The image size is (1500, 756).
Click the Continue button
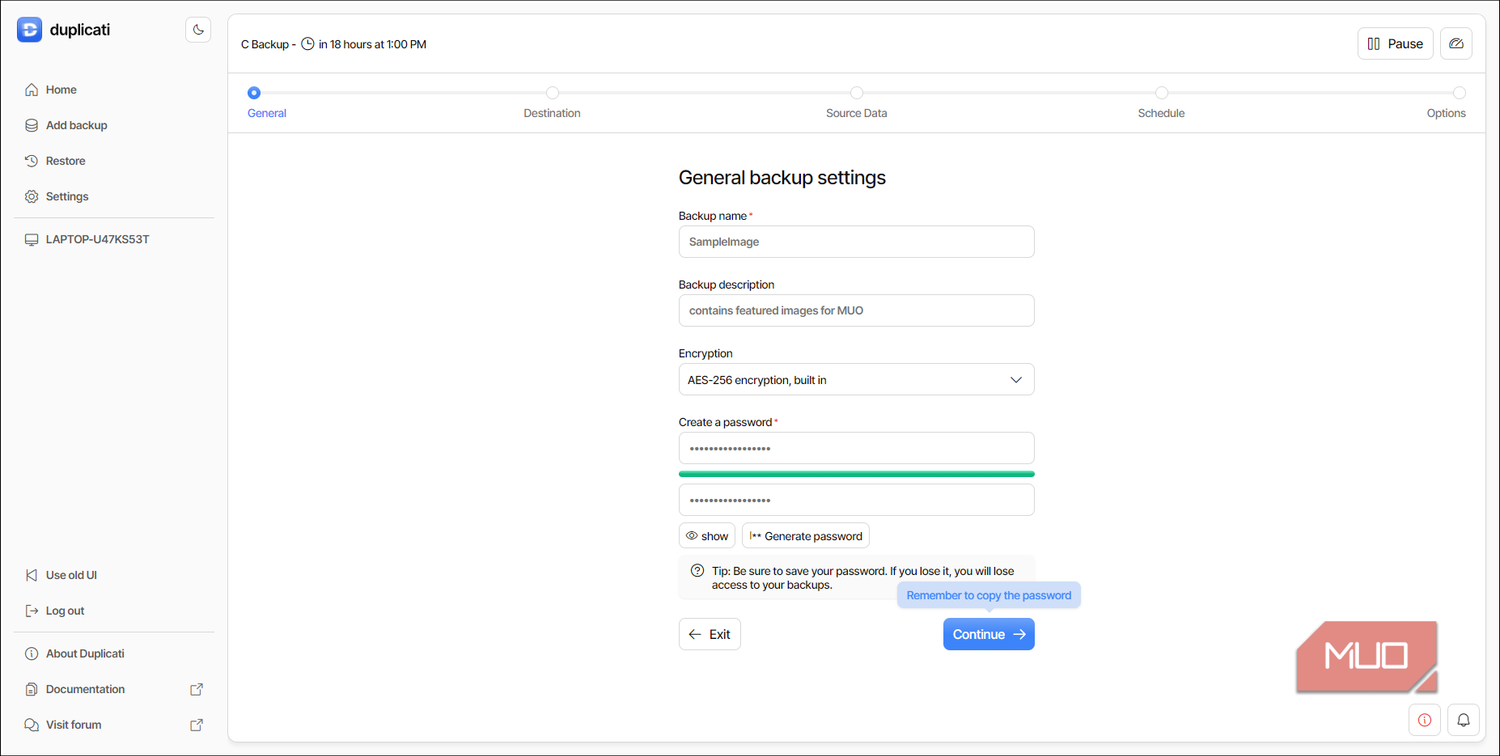pos(988,634)
